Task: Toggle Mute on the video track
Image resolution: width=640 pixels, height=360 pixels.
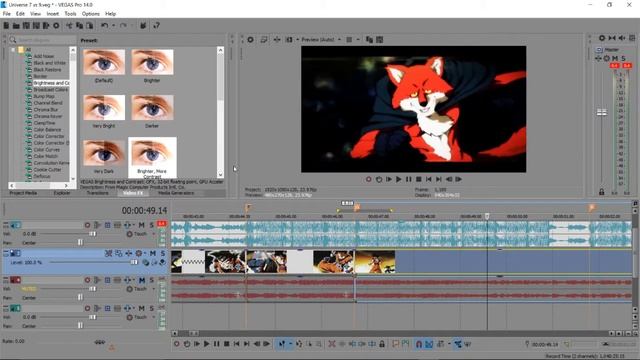Action: (153, 253)
